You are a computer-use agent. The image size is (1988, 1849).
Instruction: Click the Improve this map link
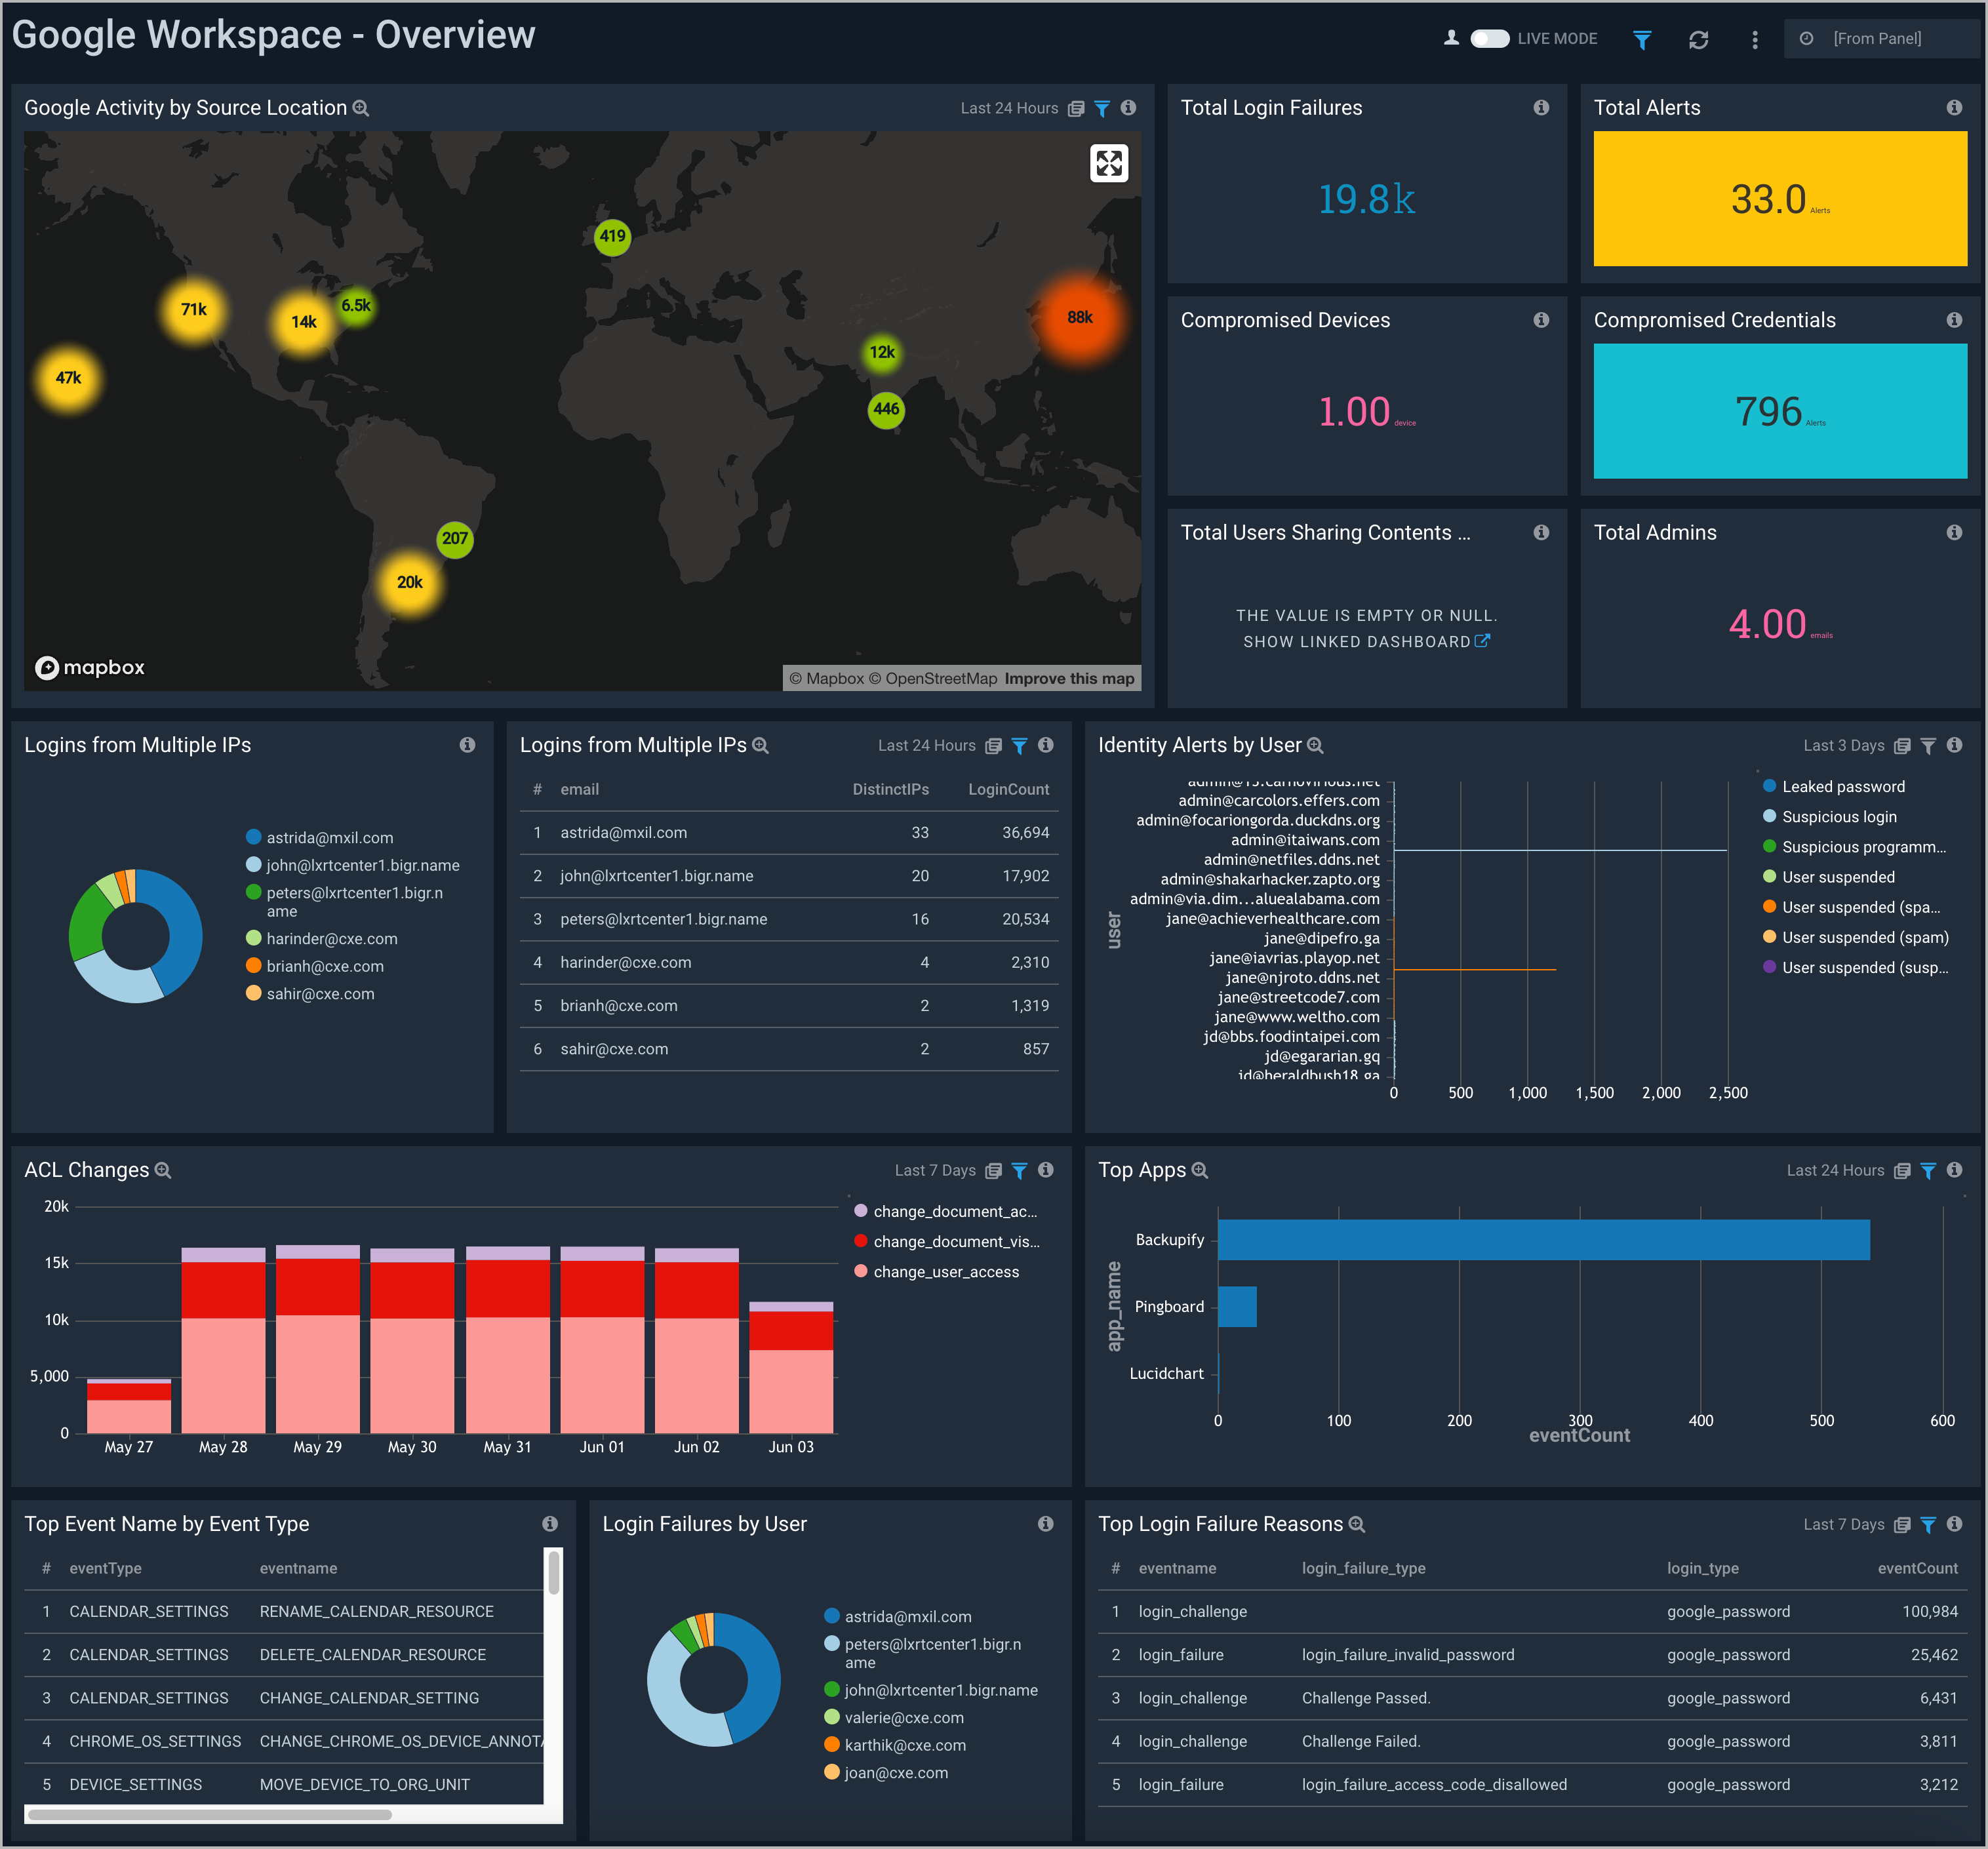pyautogui.click(x=1070, y=678)
